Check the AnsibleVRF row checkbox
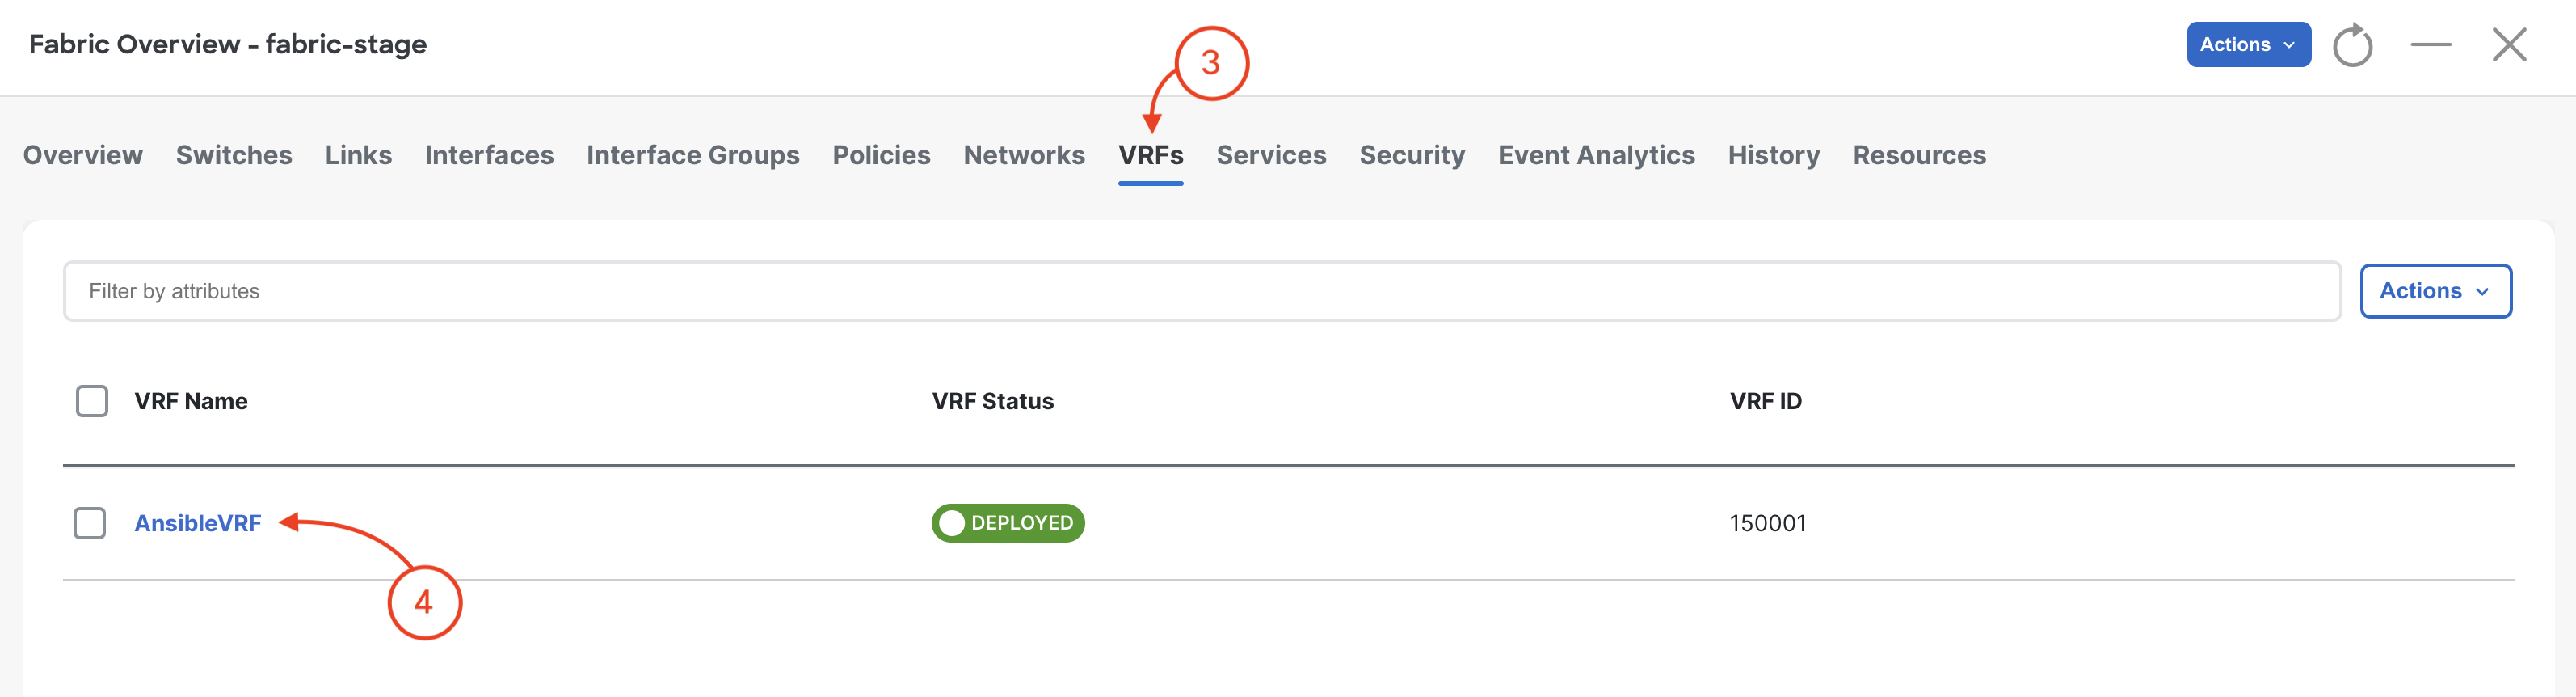Viewport: 2576px width, 697px height. [90, 523]
